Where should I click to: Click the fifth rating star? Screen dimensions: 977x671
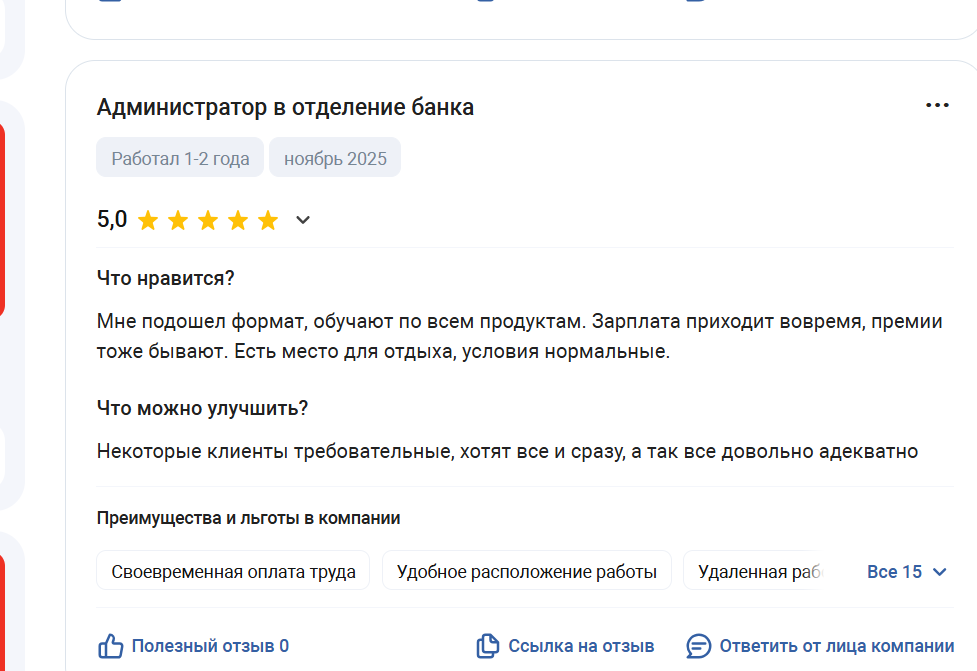268,220
